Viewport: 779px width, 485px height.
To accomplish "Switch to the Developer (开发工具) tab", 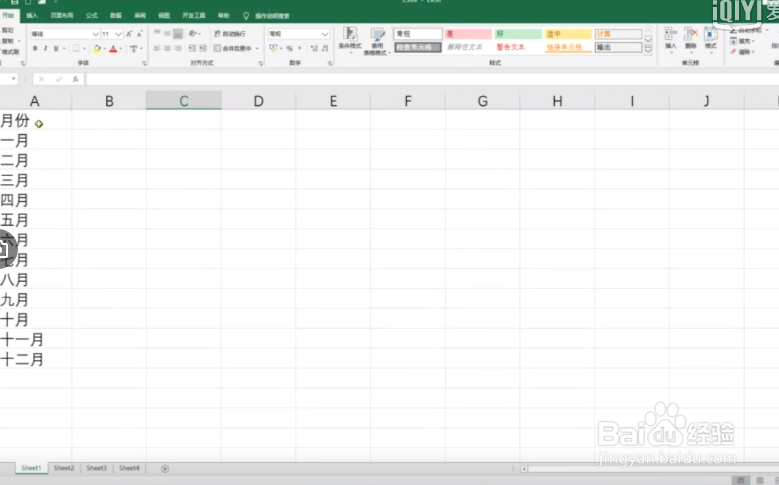I will tap(193, 15).
